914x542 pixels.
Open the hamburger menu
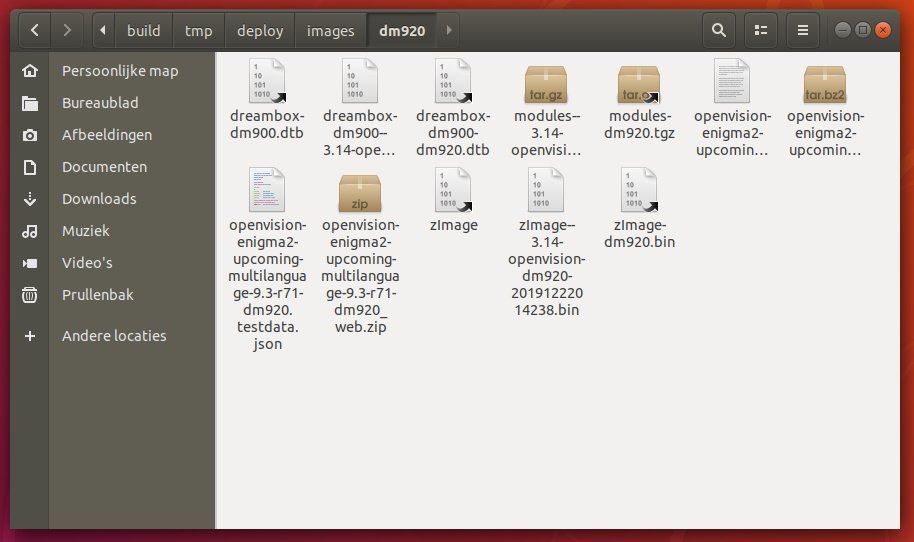coord(802,31)
